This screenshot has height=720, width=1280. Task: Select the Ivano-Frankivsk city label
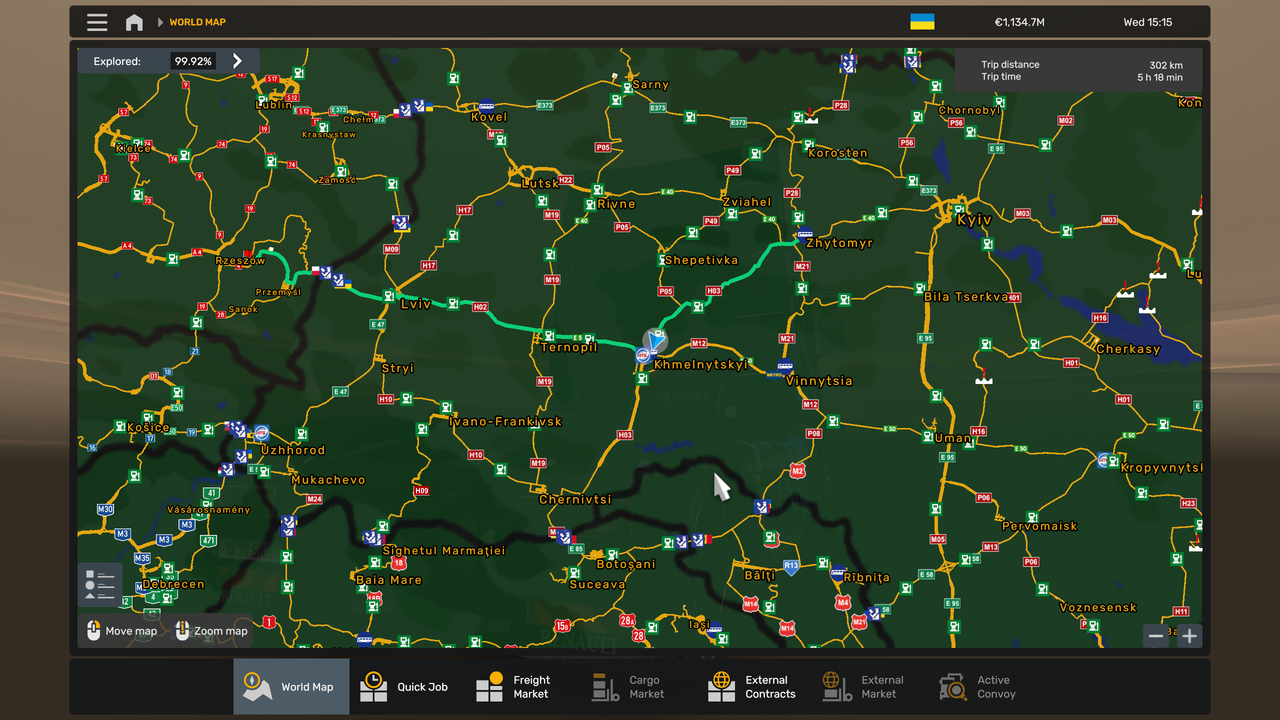coord(505,422)
